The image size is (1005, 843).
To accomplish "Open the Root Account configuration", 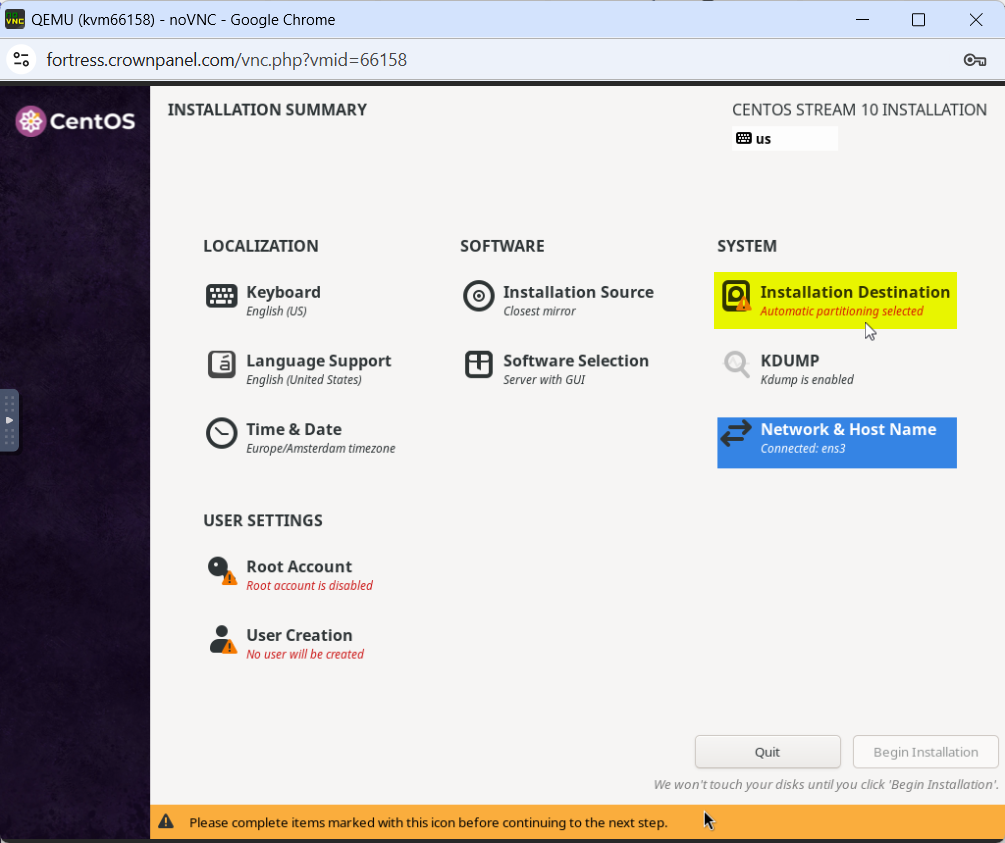I will click(x=290, y=575).
